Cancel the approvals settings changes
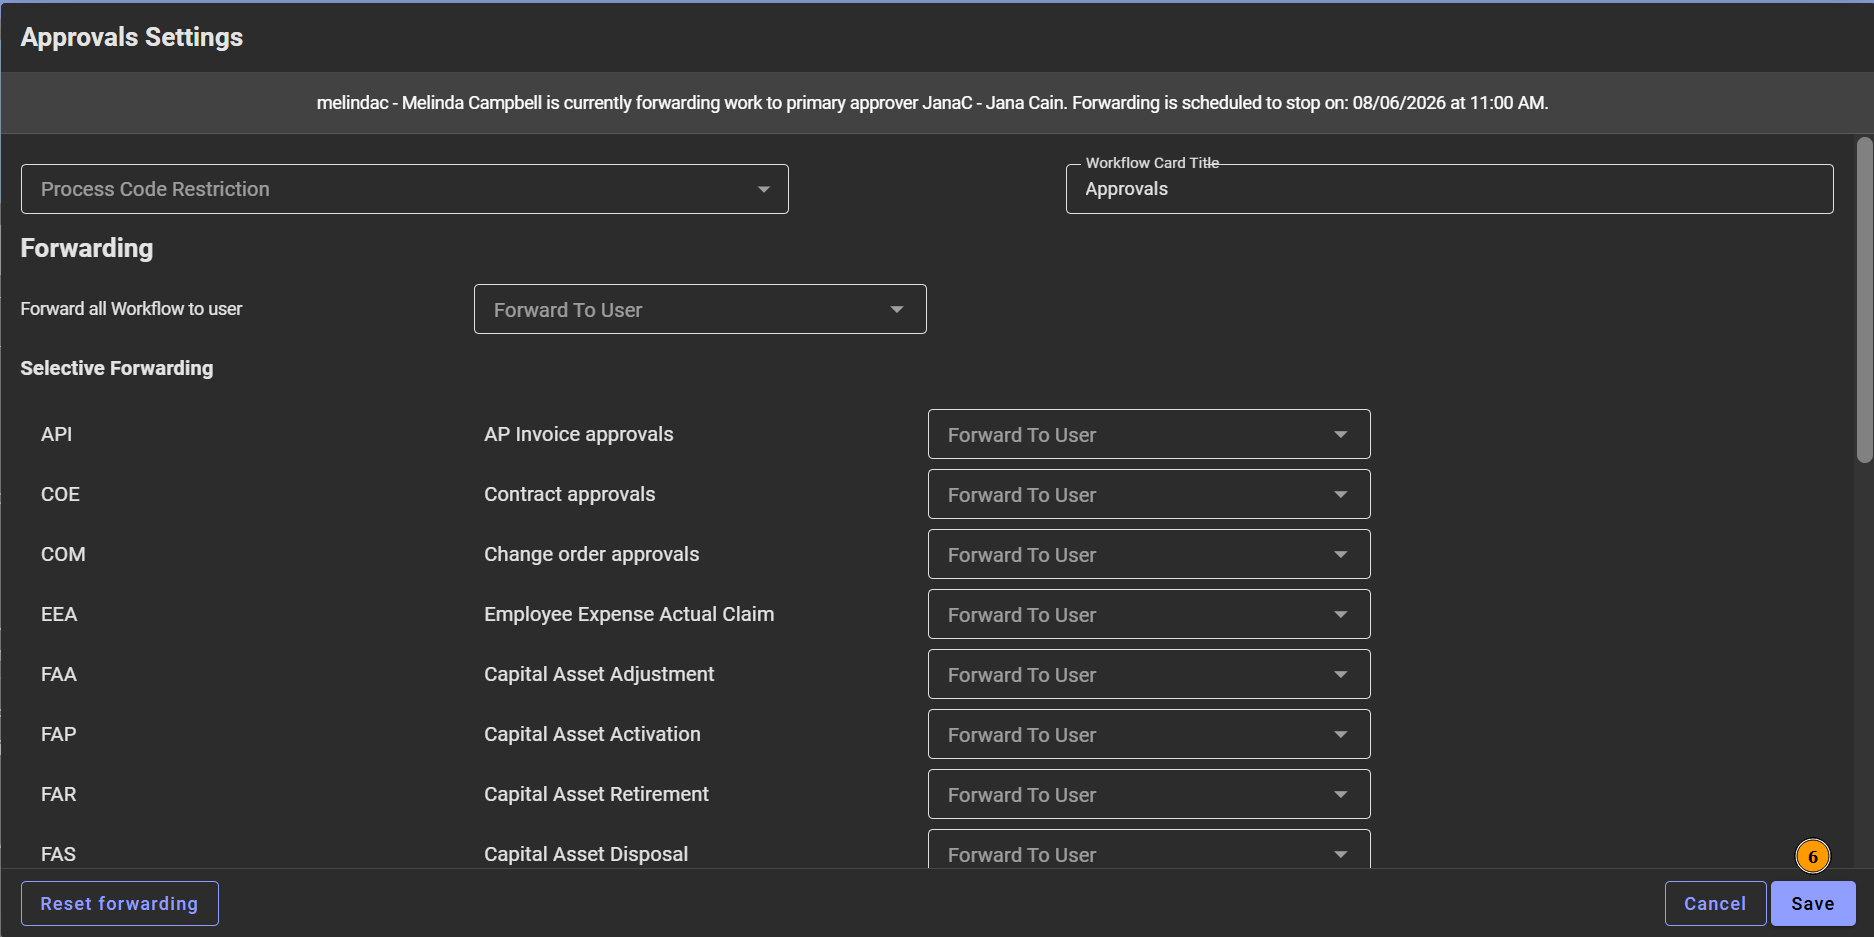This screenshot has height=937, width=1874. [x=1715, y=903]
